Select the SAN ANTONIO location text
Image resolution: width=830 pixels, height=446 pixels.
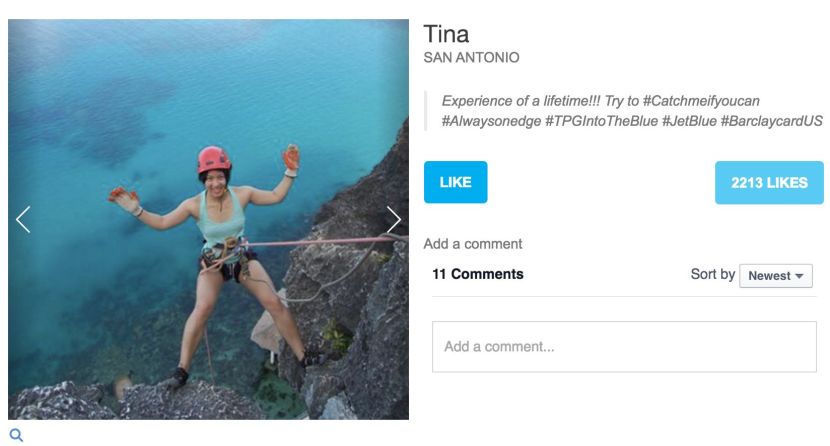[471, 58]
